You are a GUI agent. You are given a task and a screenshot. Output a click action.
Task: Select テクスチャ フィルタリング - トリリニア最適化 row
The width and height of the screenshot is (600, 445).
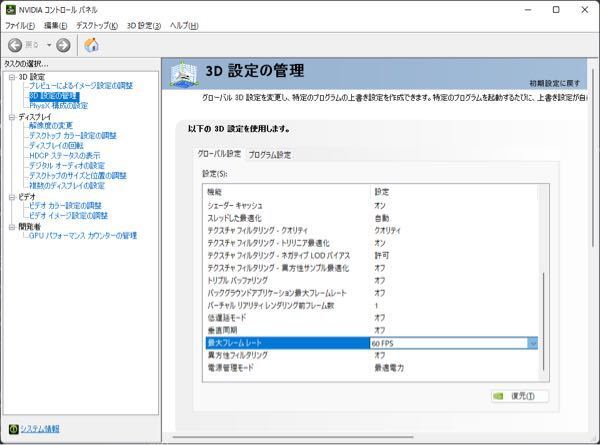click(371, 243)
